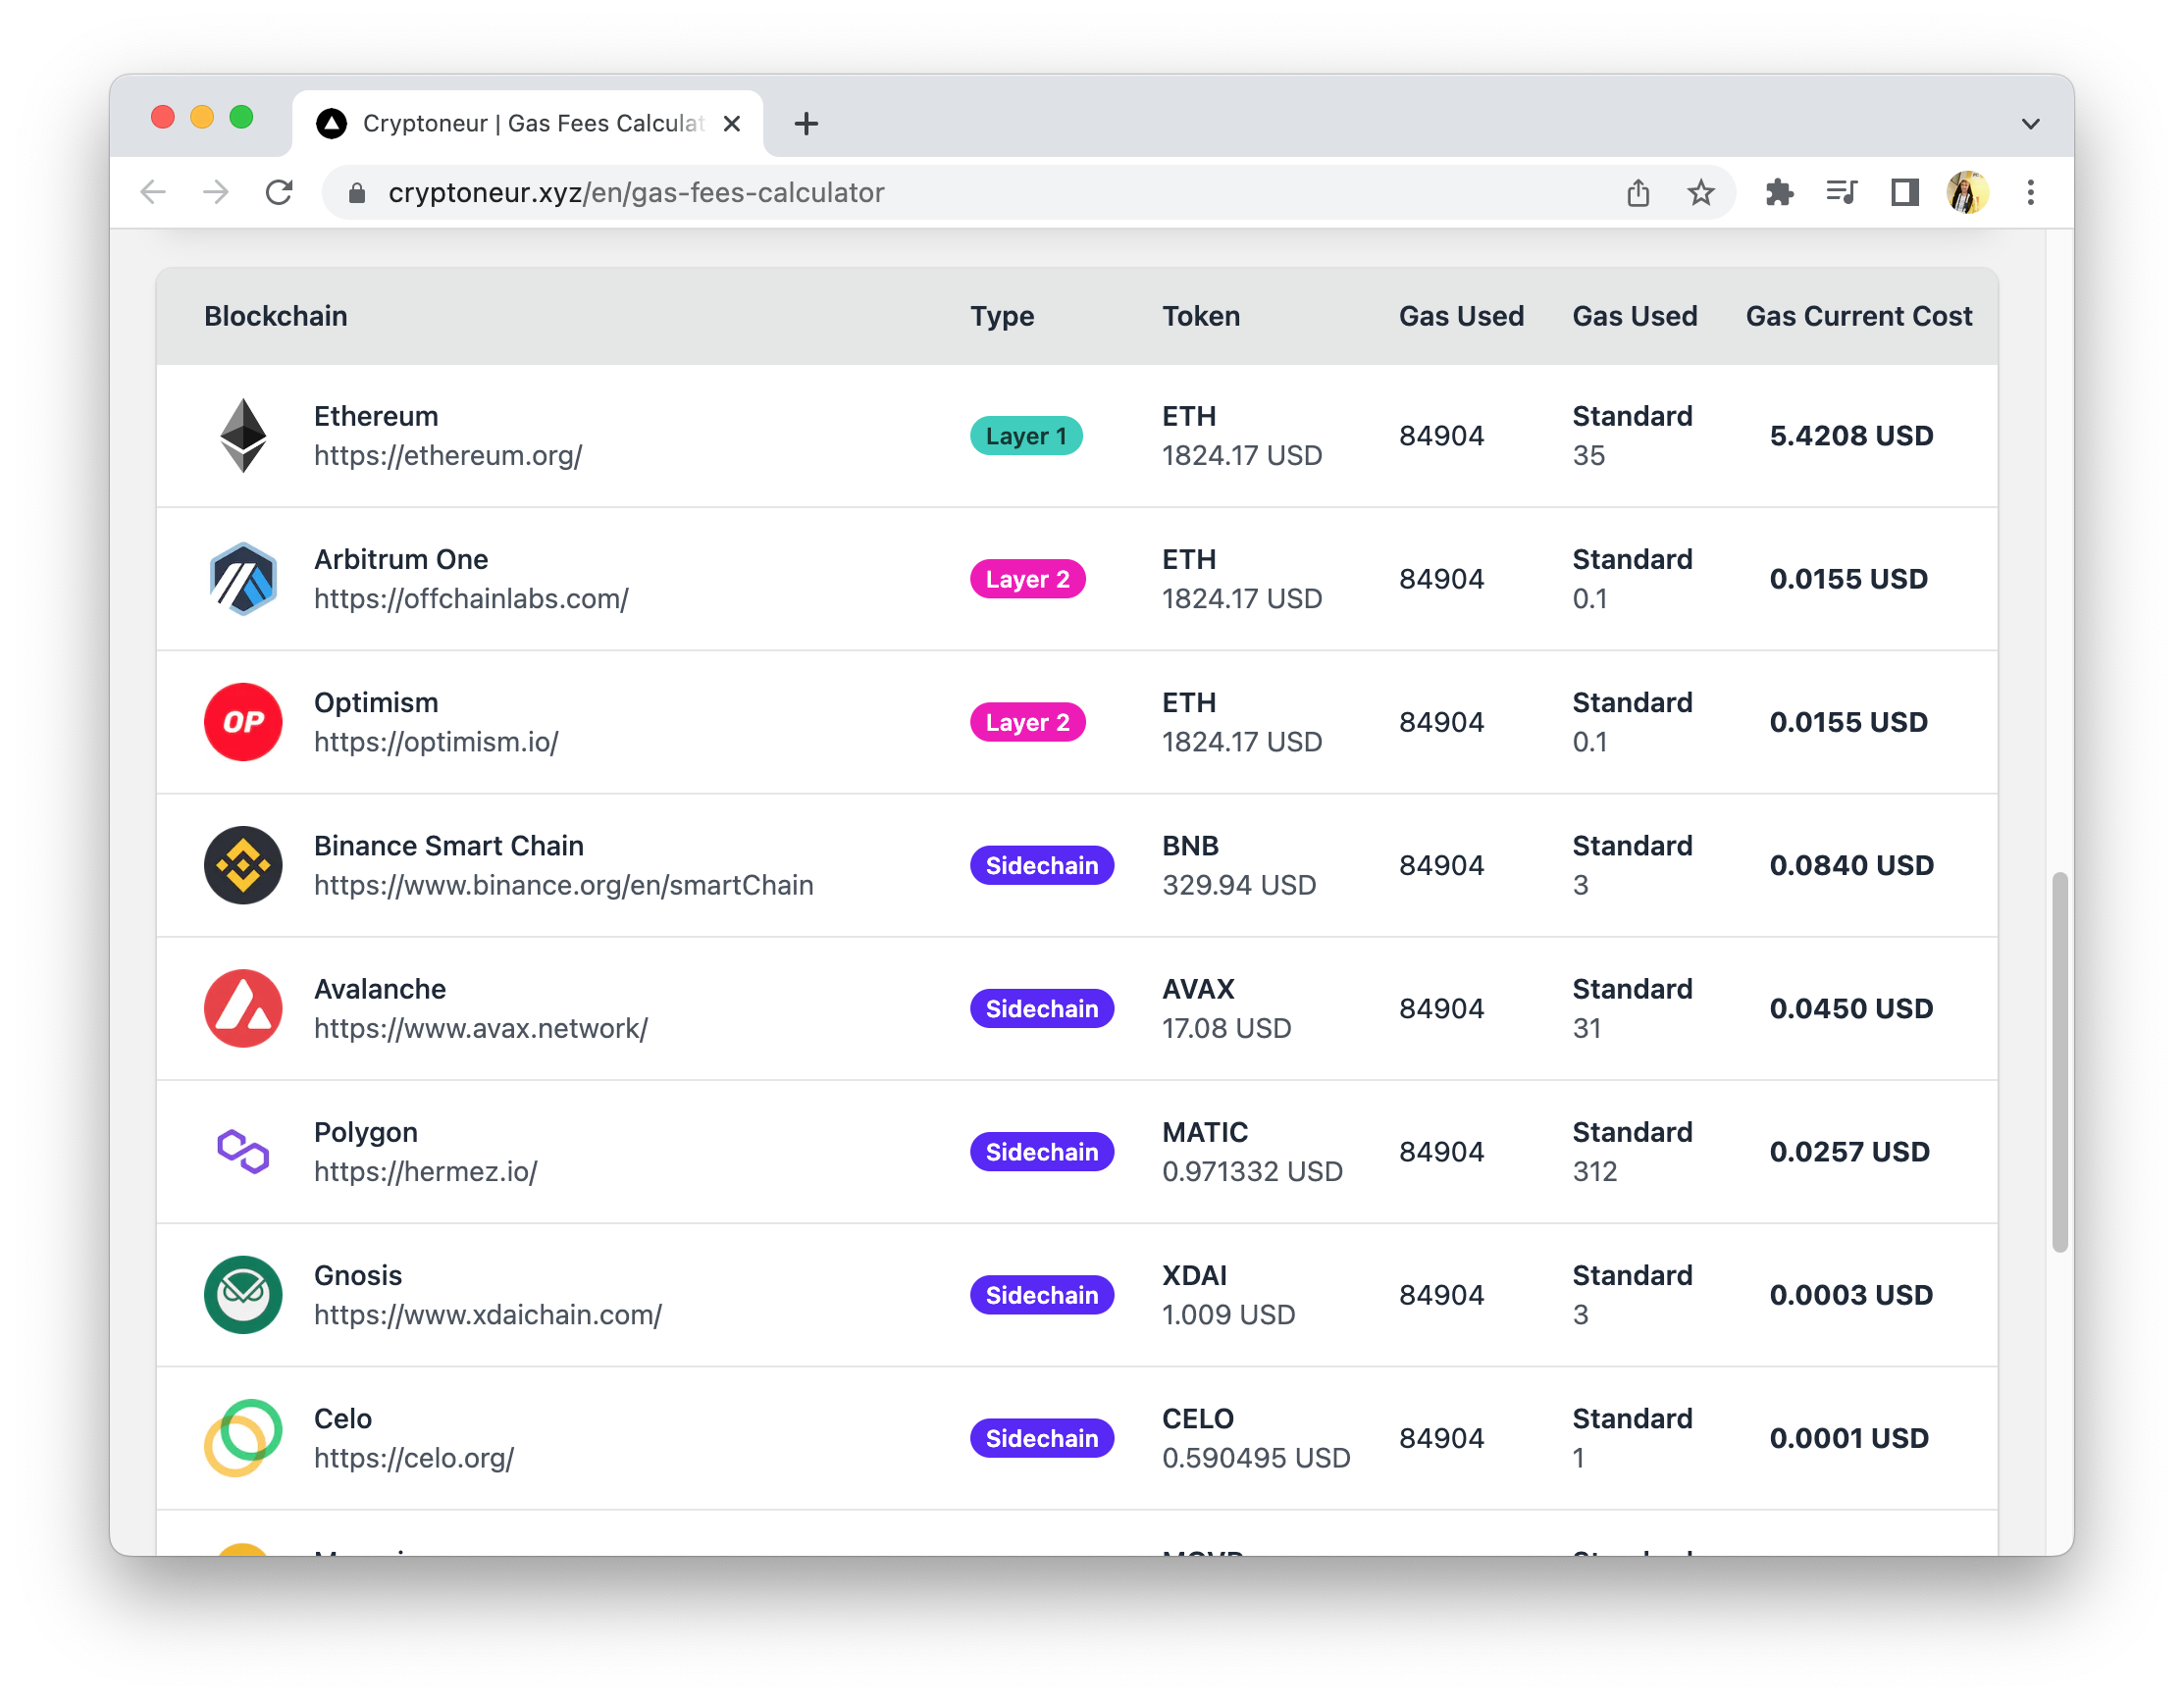
Task: Click the share page icon in address bar
Action: pos(1637,192)
